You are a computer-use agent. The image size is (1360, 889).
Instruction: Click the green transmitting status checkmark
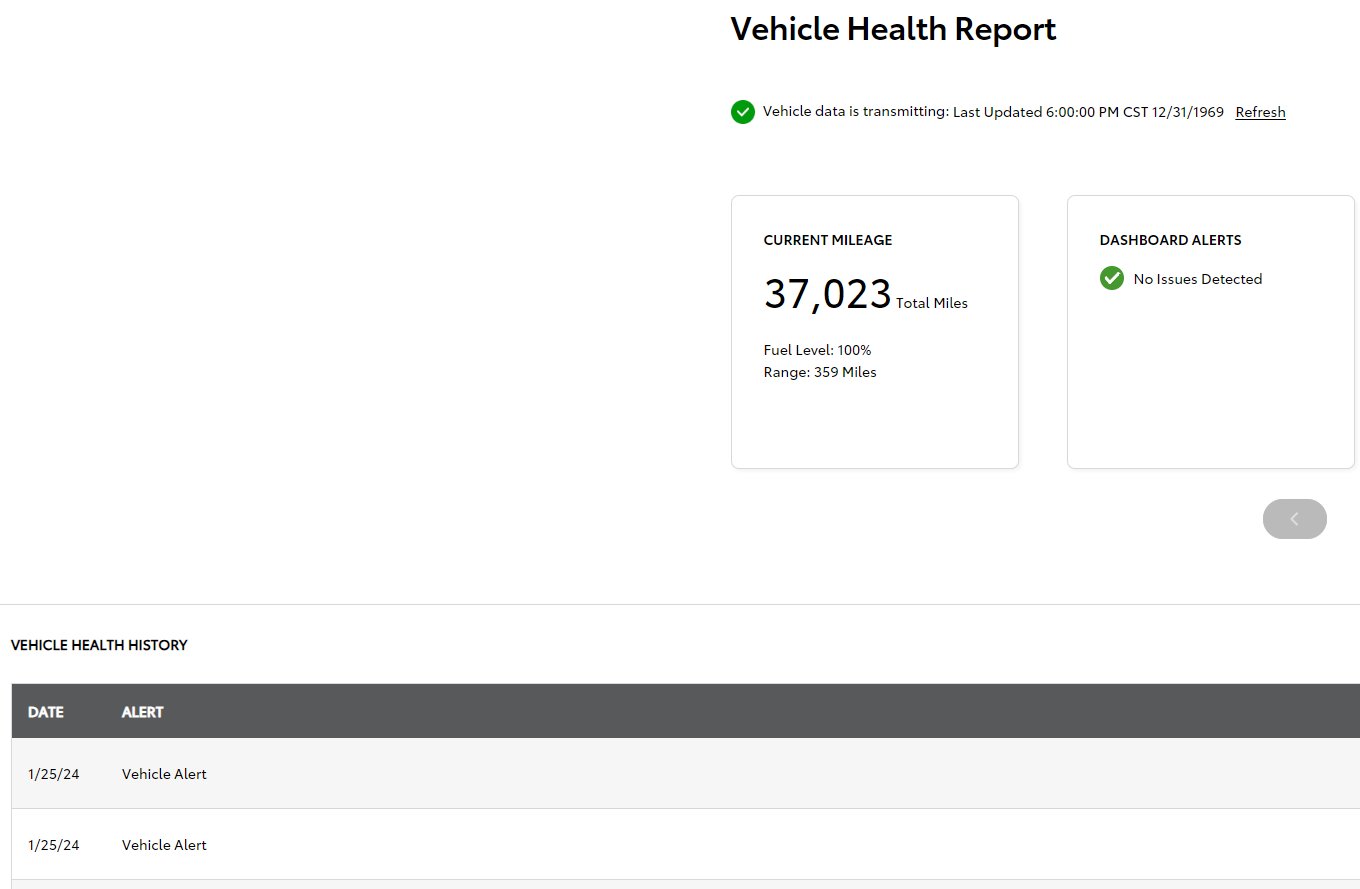(x=743, y=112)
